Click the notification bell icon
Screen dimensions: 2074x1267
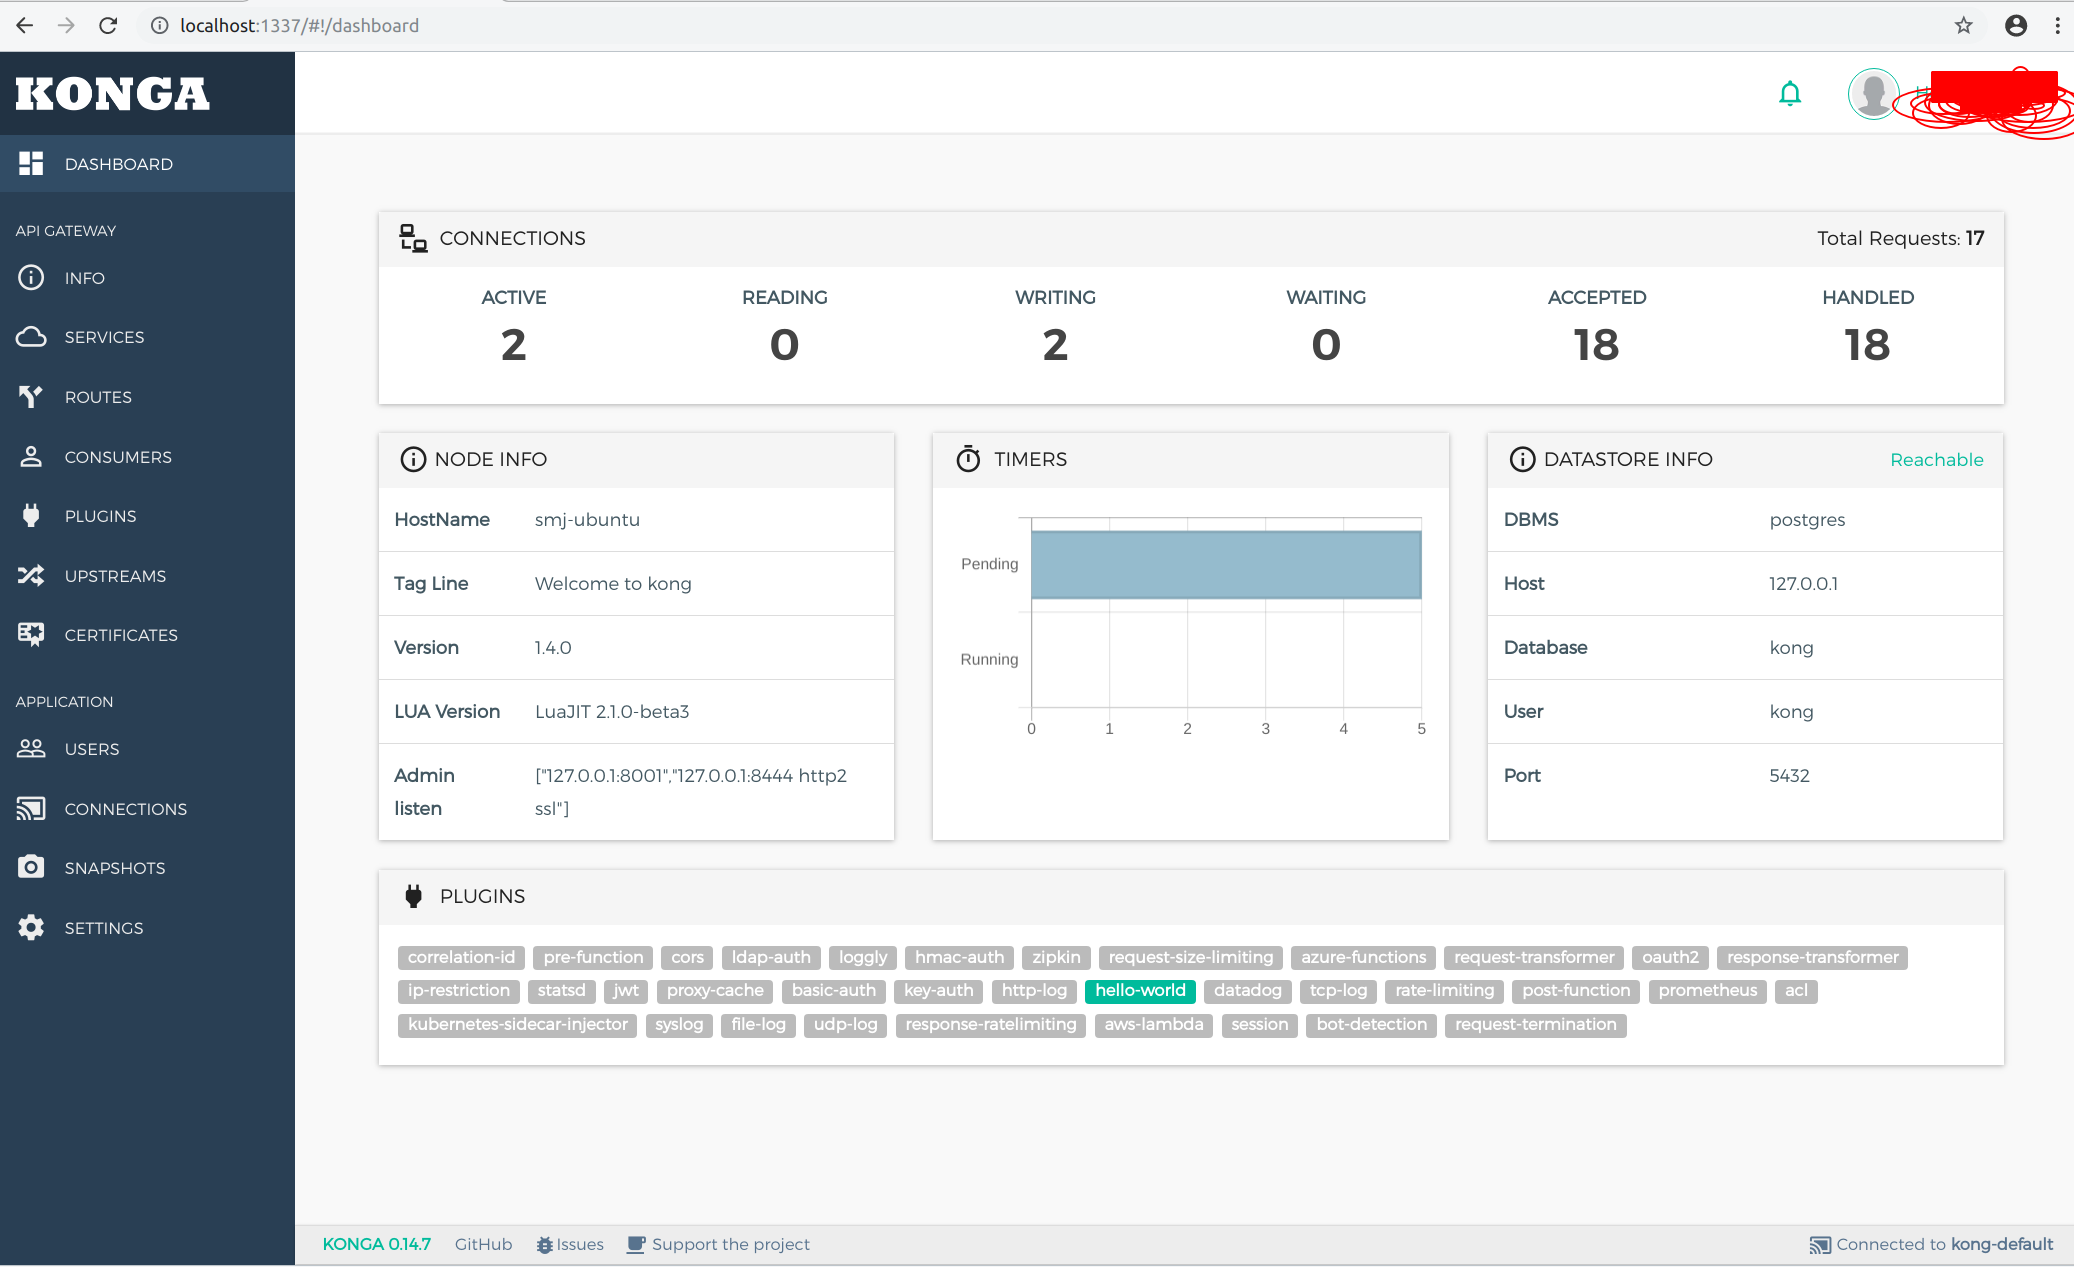point(1790,94)
